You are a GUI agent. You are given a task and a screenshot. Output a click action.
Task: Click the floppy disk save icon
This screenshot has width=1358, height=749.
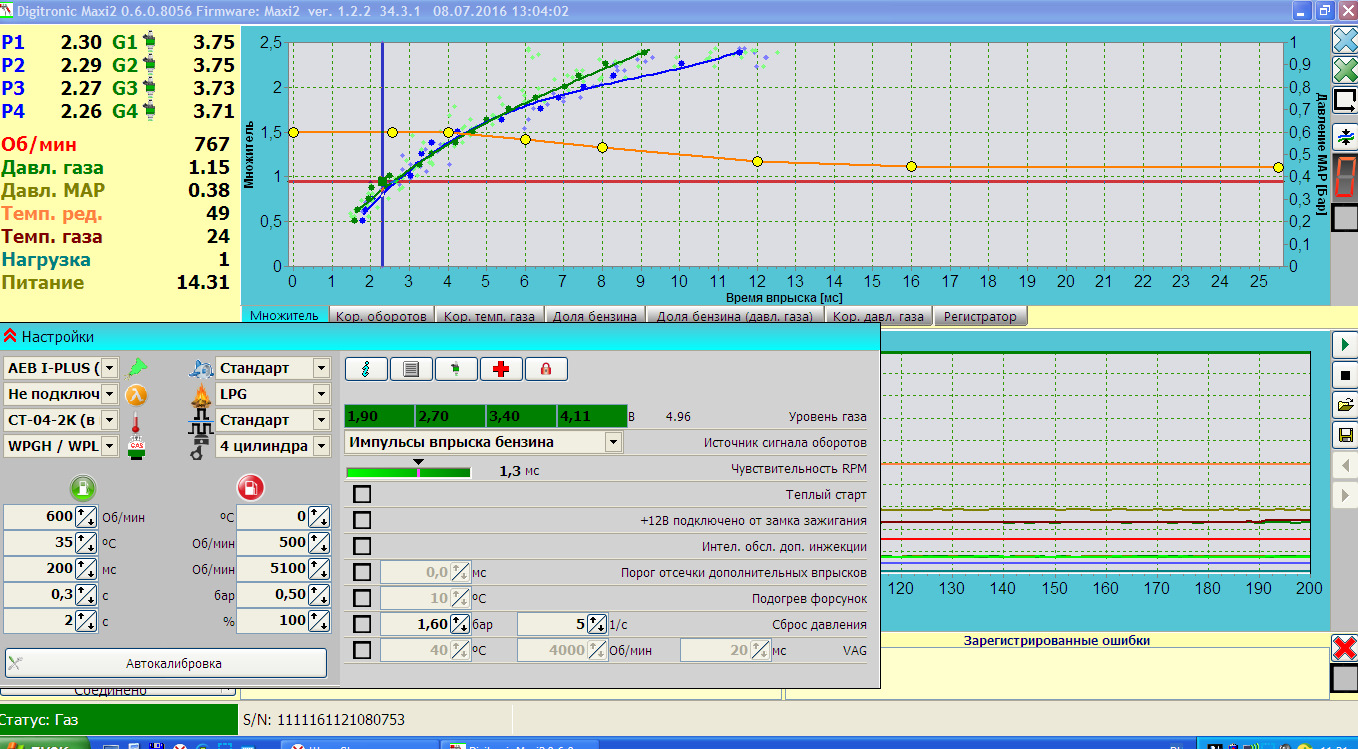tap(1345, 435)
